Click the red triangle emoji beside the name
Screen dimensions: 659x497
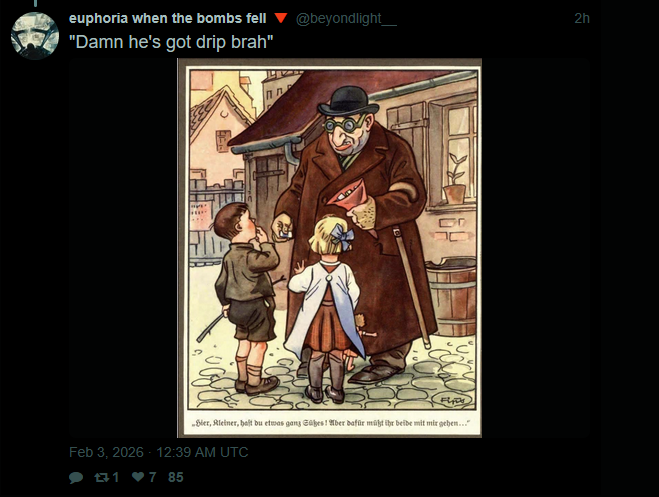coord(281,18)
